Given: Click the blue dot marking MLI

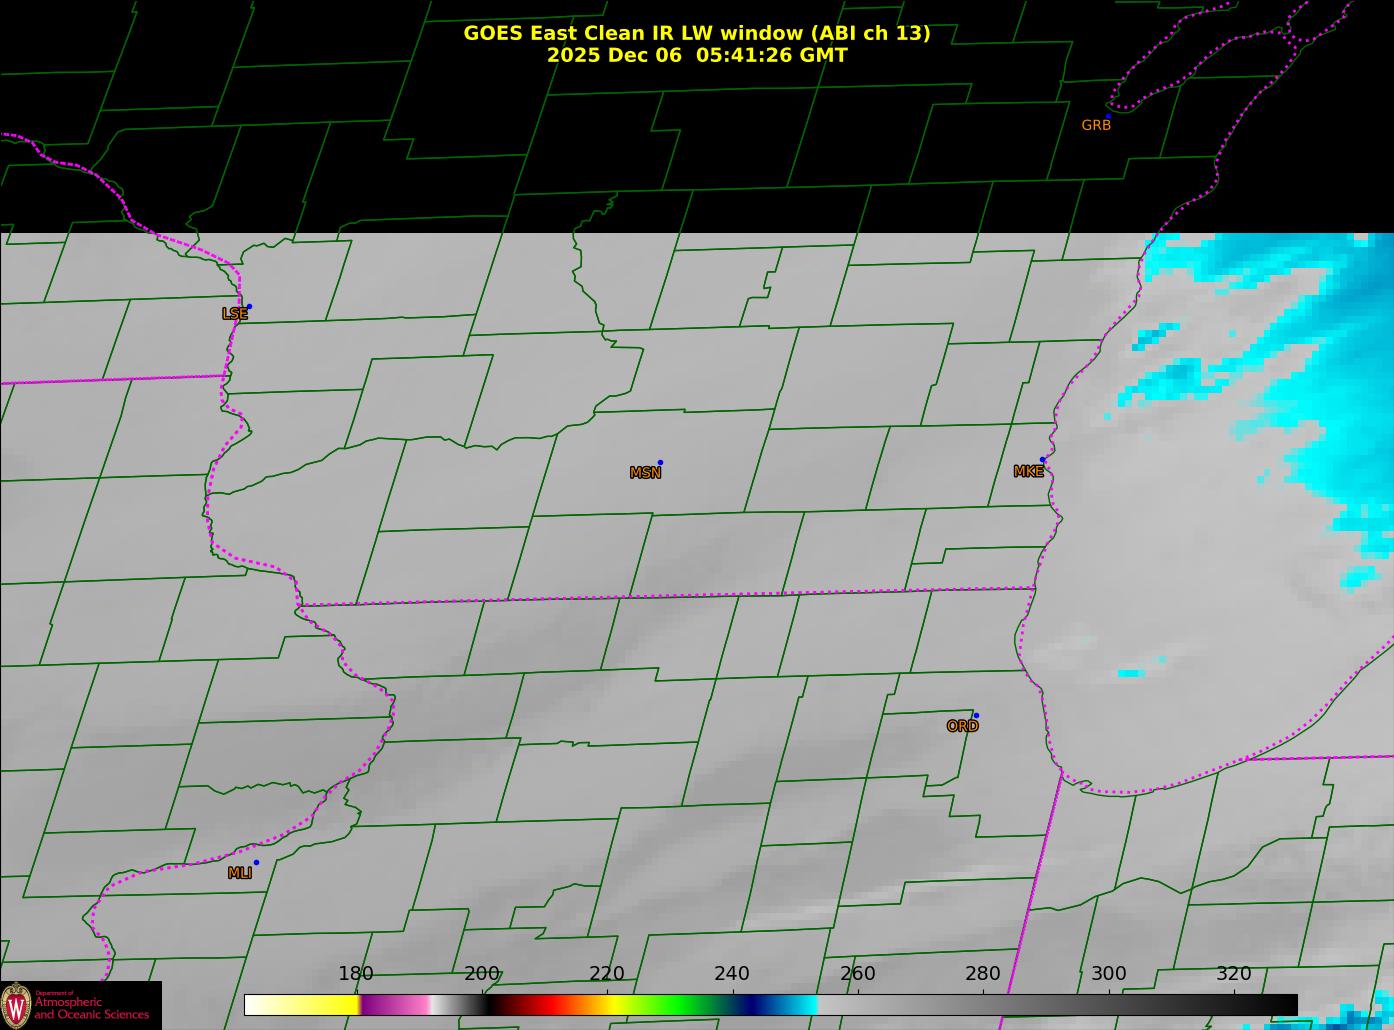Looking at the screenshot, I should [256, 862].
